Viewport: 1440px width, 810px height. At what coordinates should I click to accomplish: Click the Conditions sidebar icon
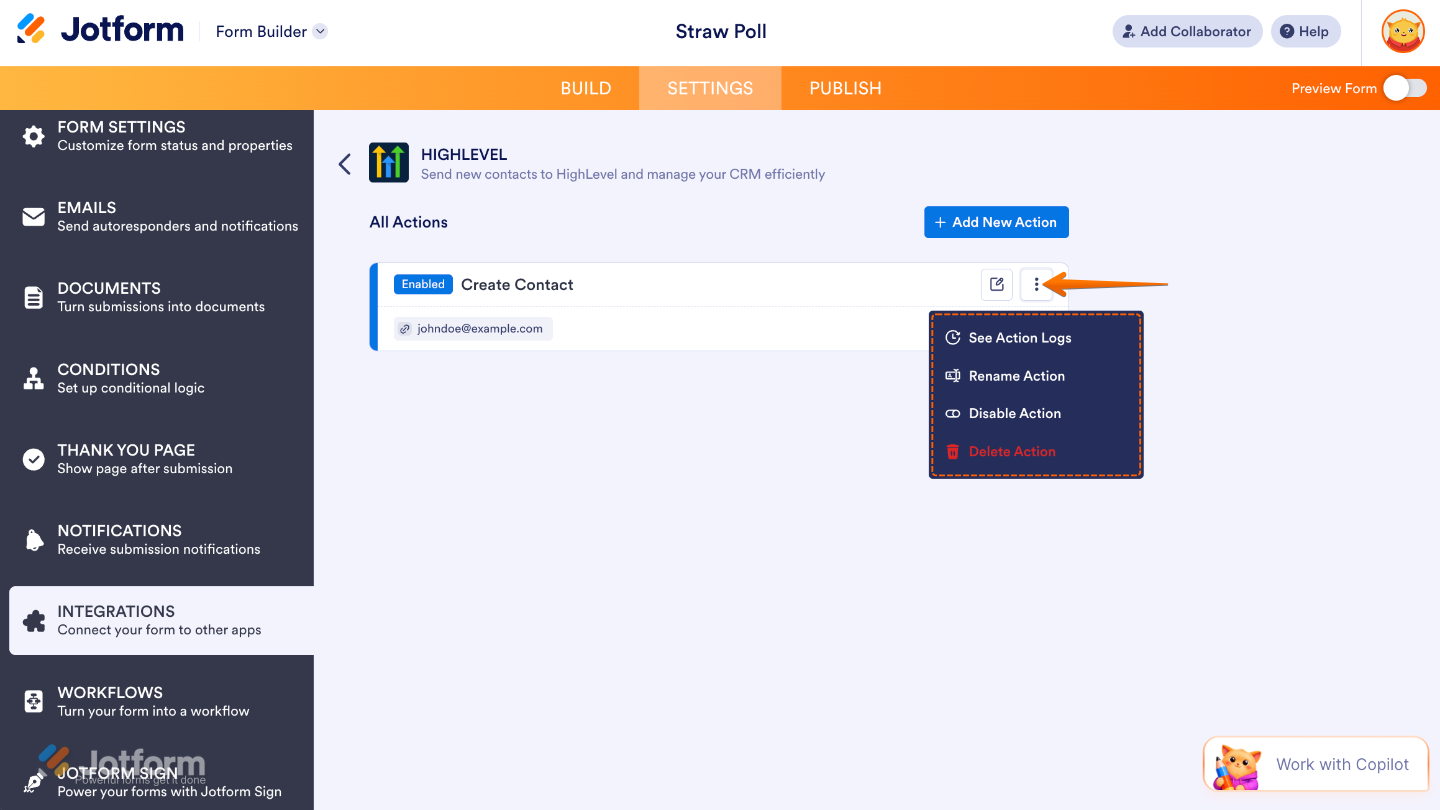[33, 378]
